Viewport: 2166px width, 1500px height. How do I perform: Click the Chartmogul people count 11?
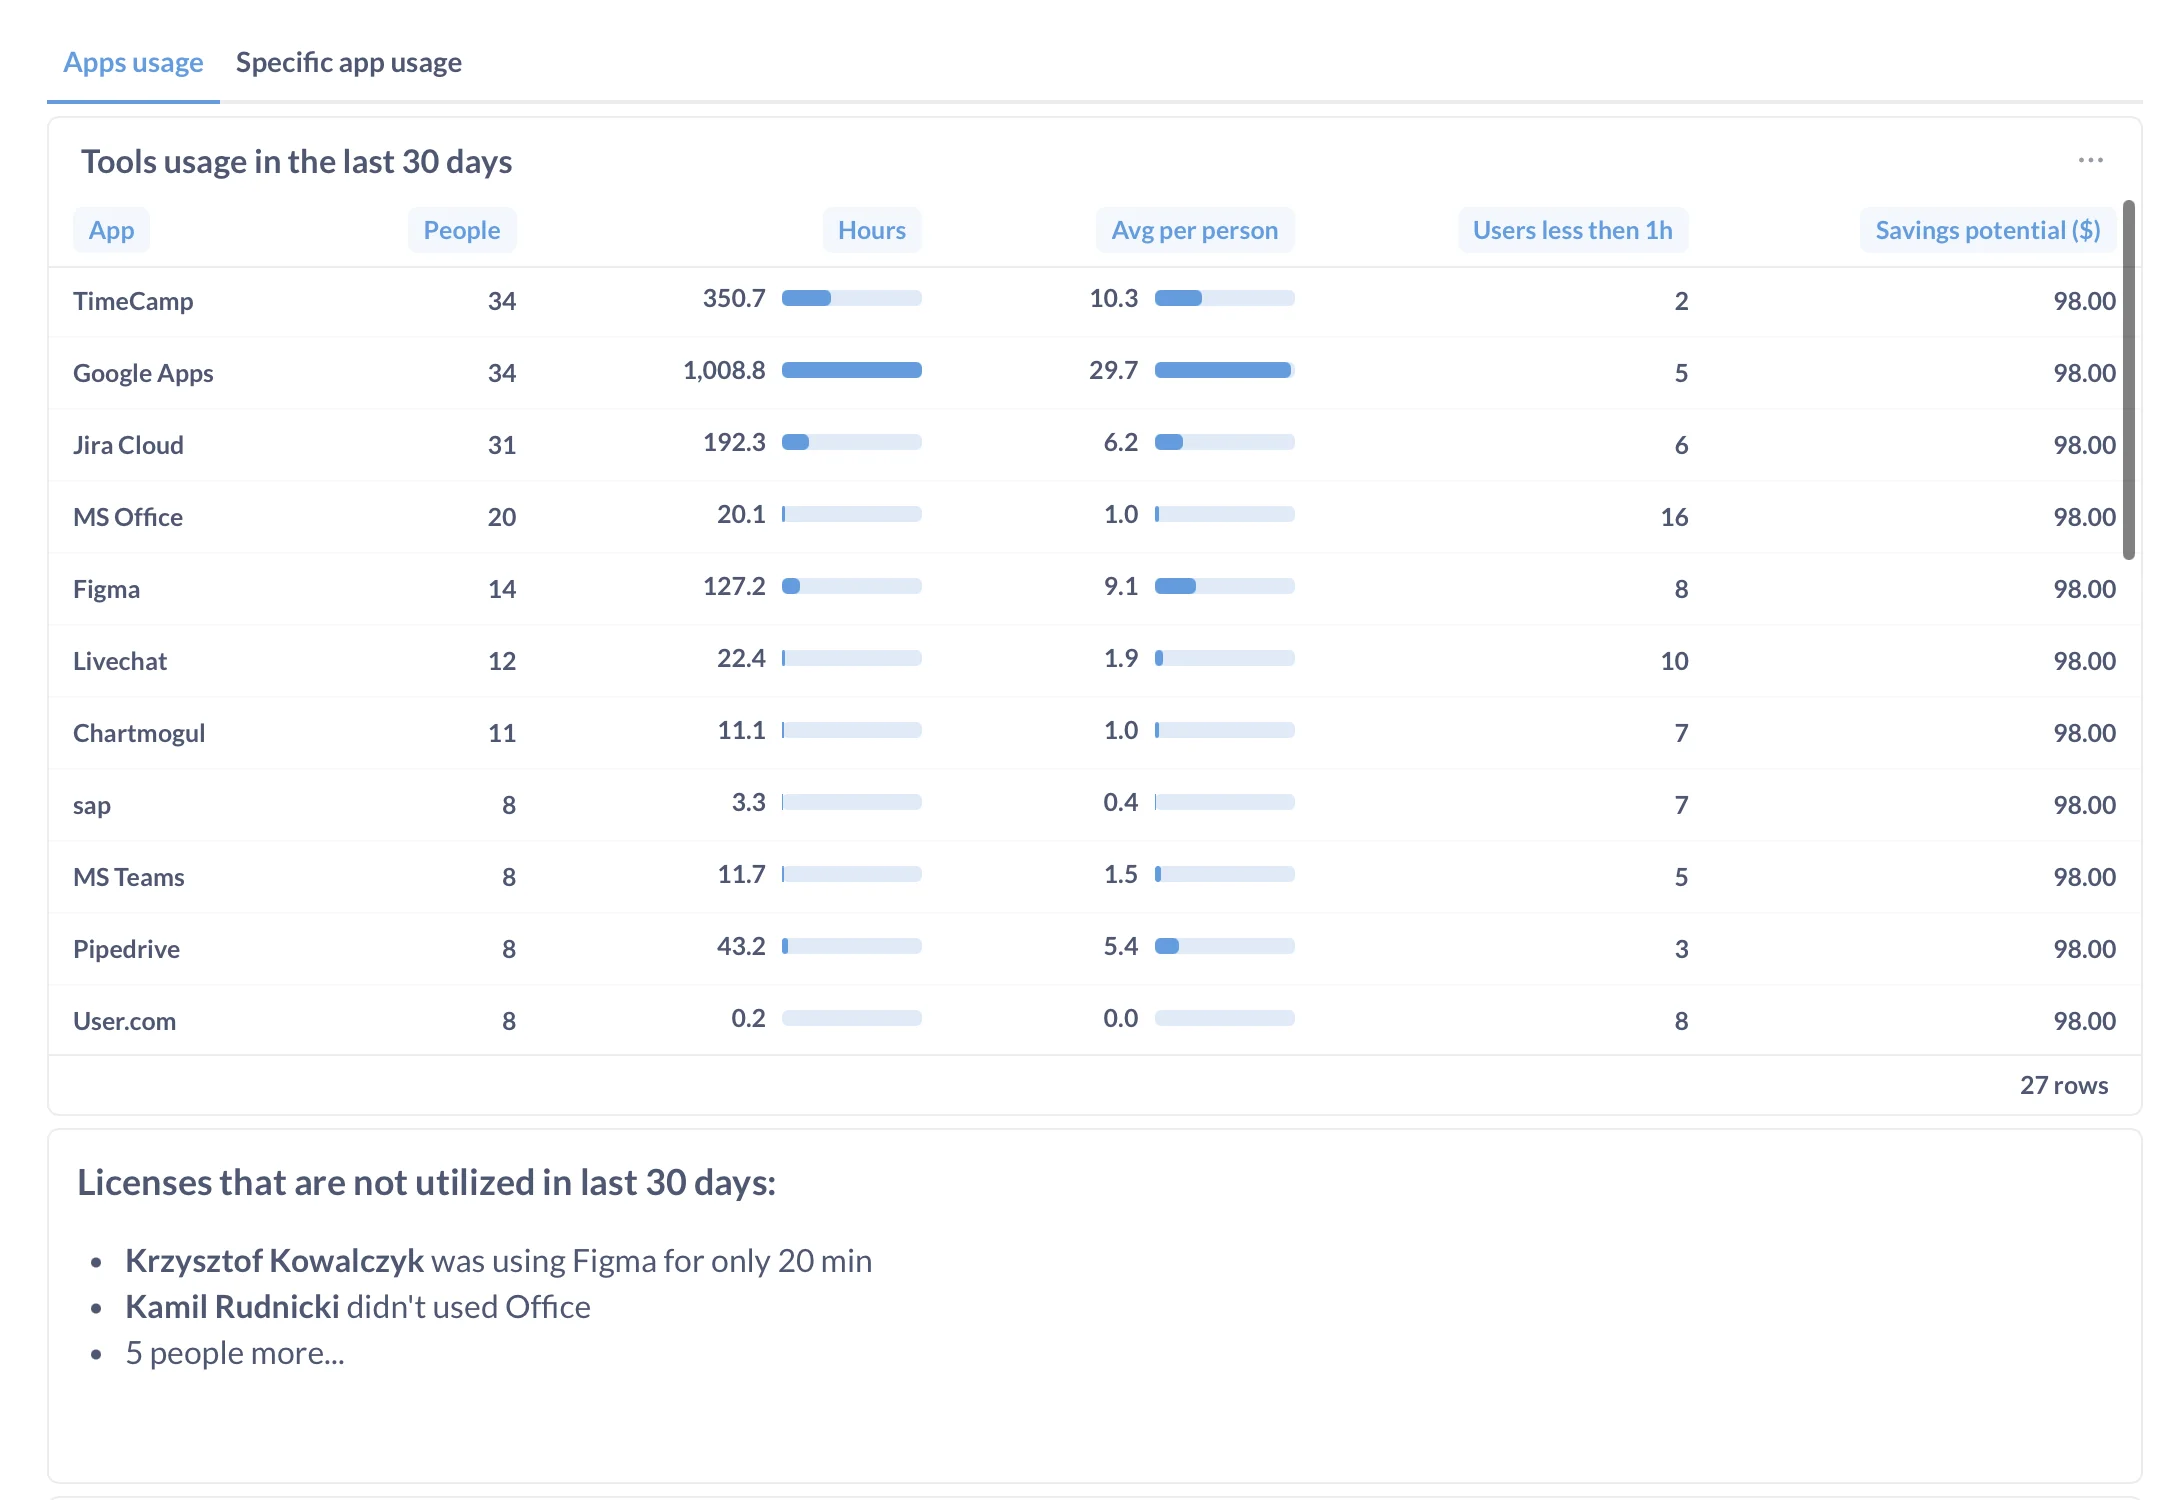pyautogui.click(x=502, y=733)
